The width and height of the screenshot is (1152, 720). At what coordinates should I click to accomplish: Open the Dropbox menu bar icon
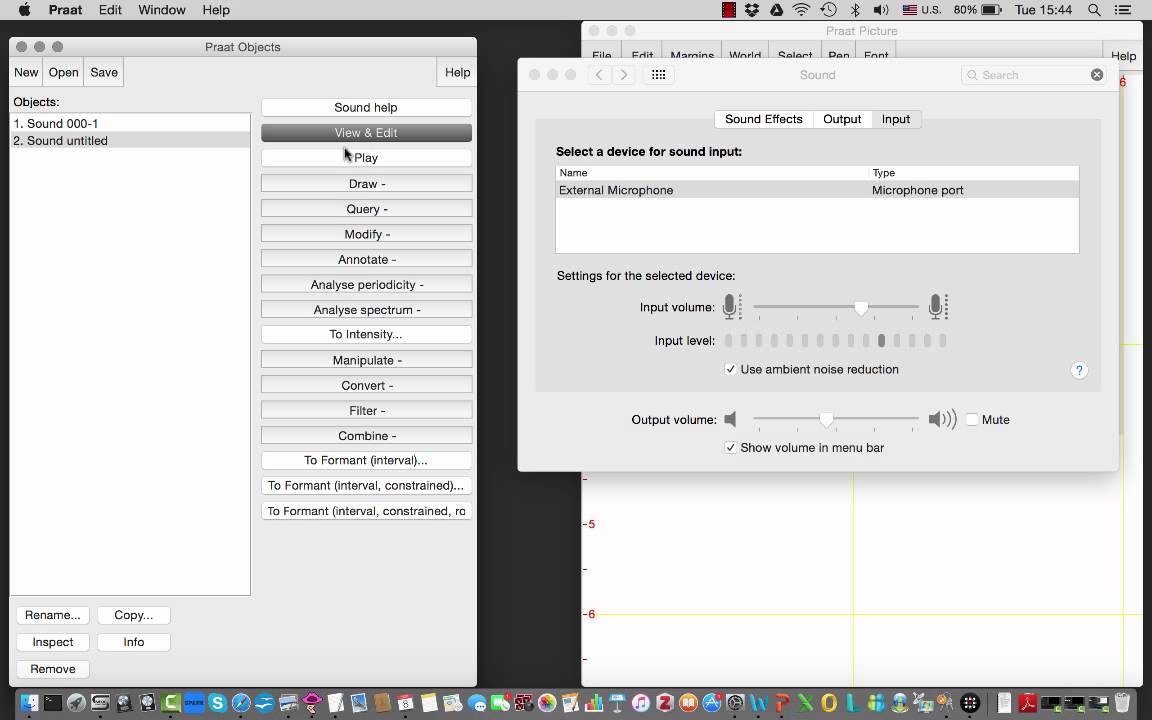752,10
